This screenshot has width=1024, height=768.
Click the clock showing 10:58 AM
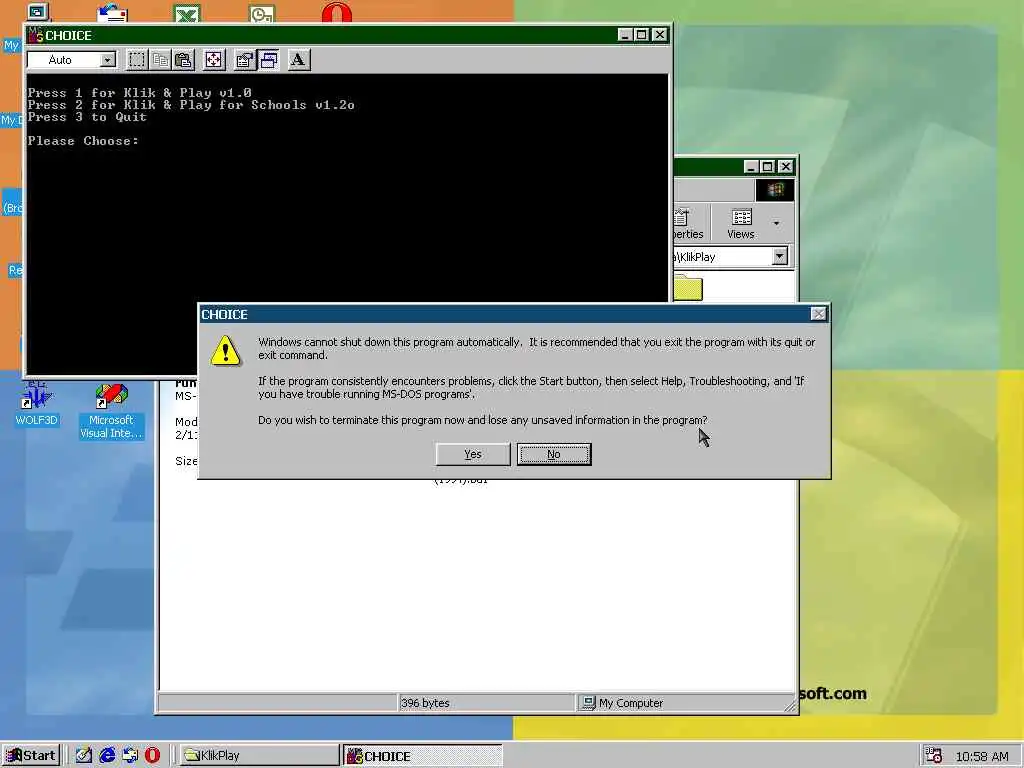pyautogui.click(x=982, y=756)
